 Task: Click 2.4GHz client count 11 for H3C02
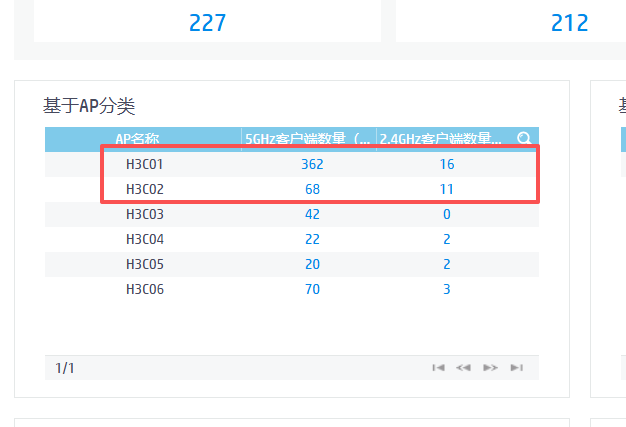[446, 189]
